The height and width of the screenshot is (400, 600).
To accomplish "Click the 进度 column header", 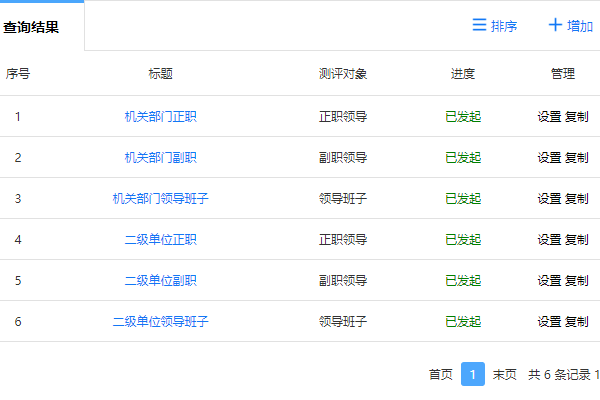I will click(x=463, y=73).
